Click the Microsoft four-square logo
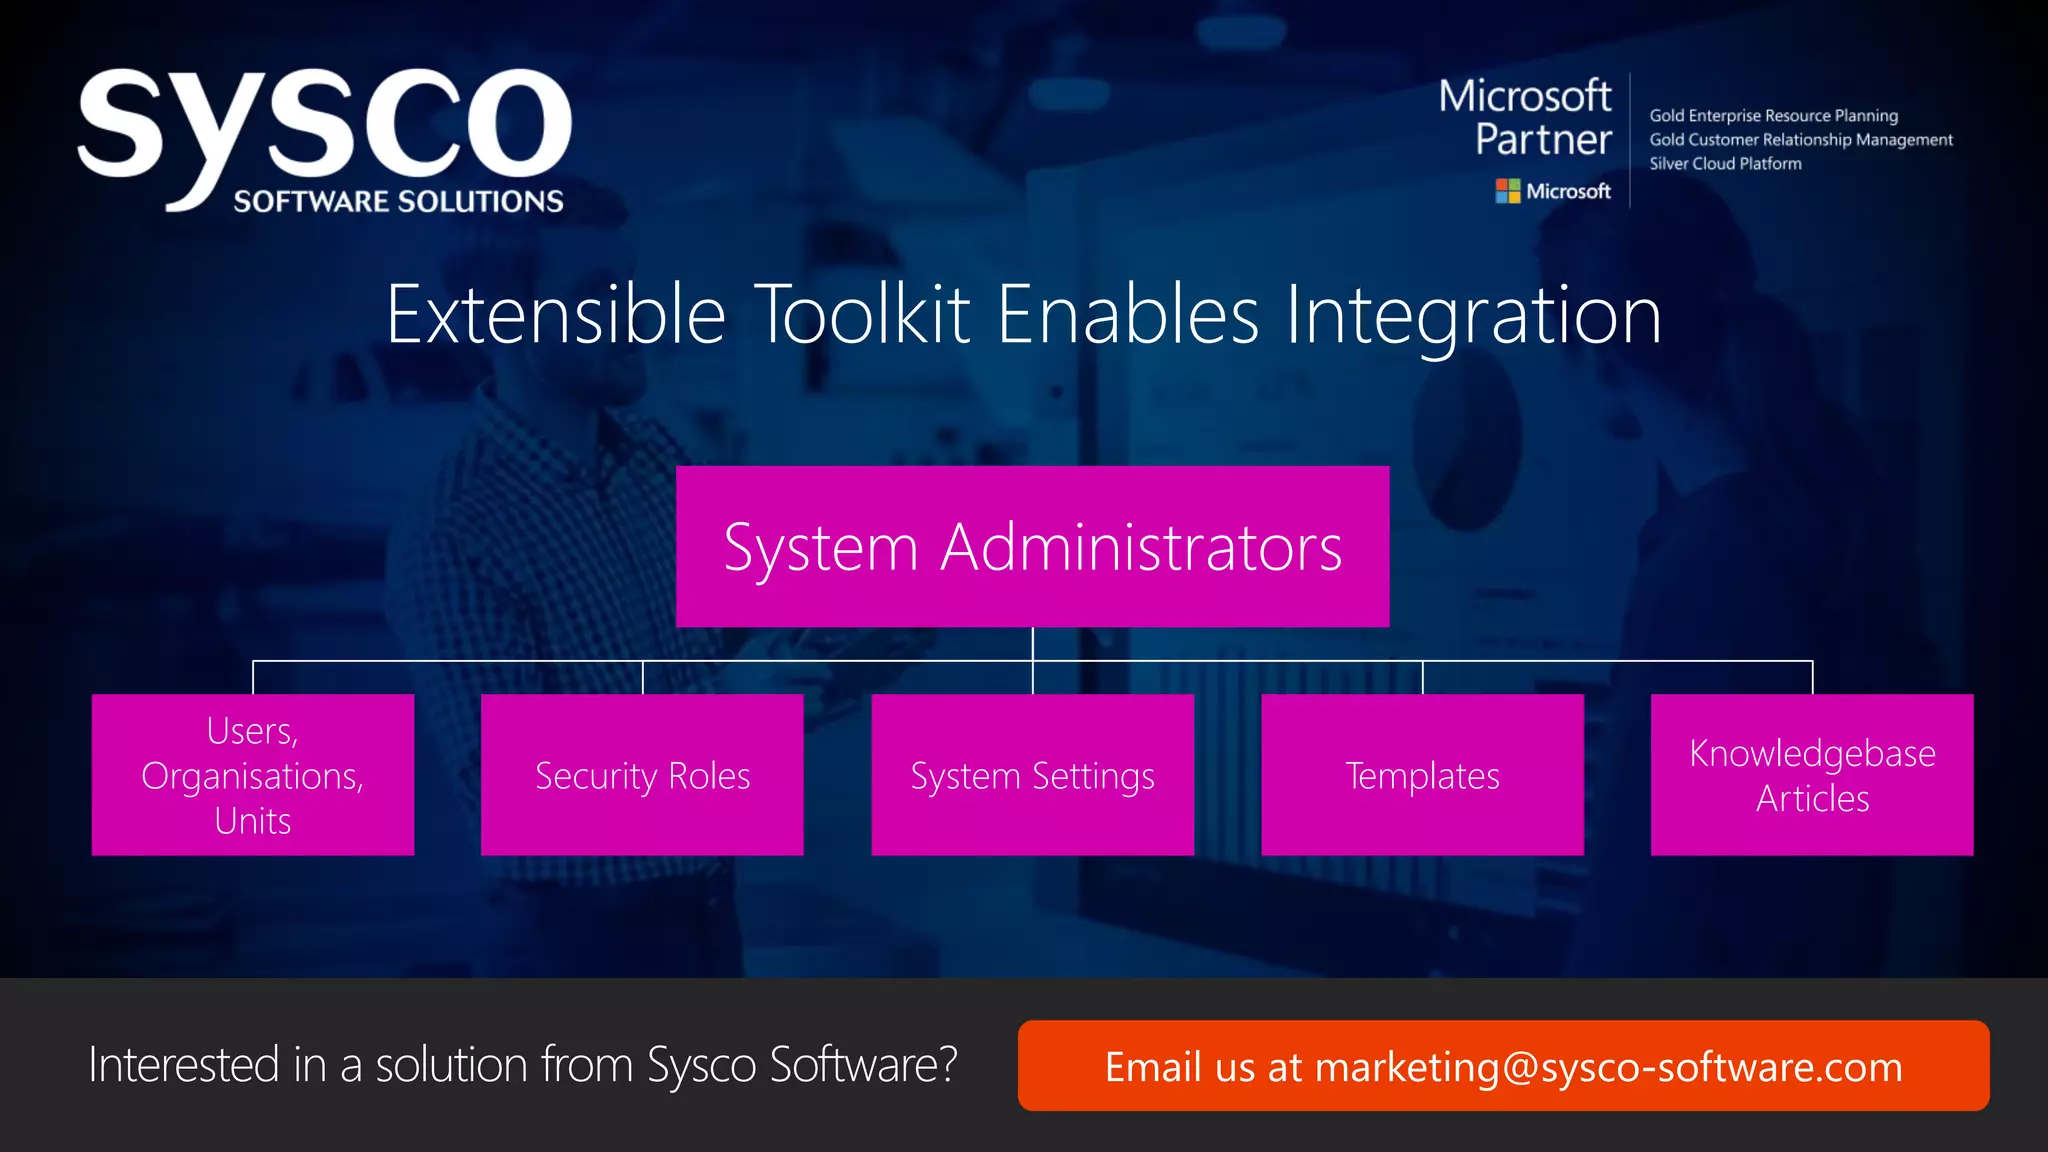Image resolution: width=2048 pixels, height=1152 pixels. point(1507,191)
